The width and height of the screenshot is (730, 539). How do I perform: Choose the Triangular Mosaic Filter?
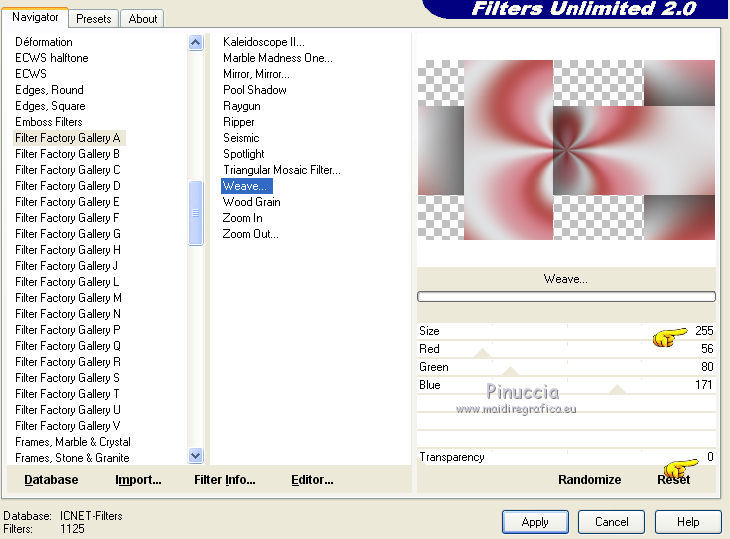point(282,169)
